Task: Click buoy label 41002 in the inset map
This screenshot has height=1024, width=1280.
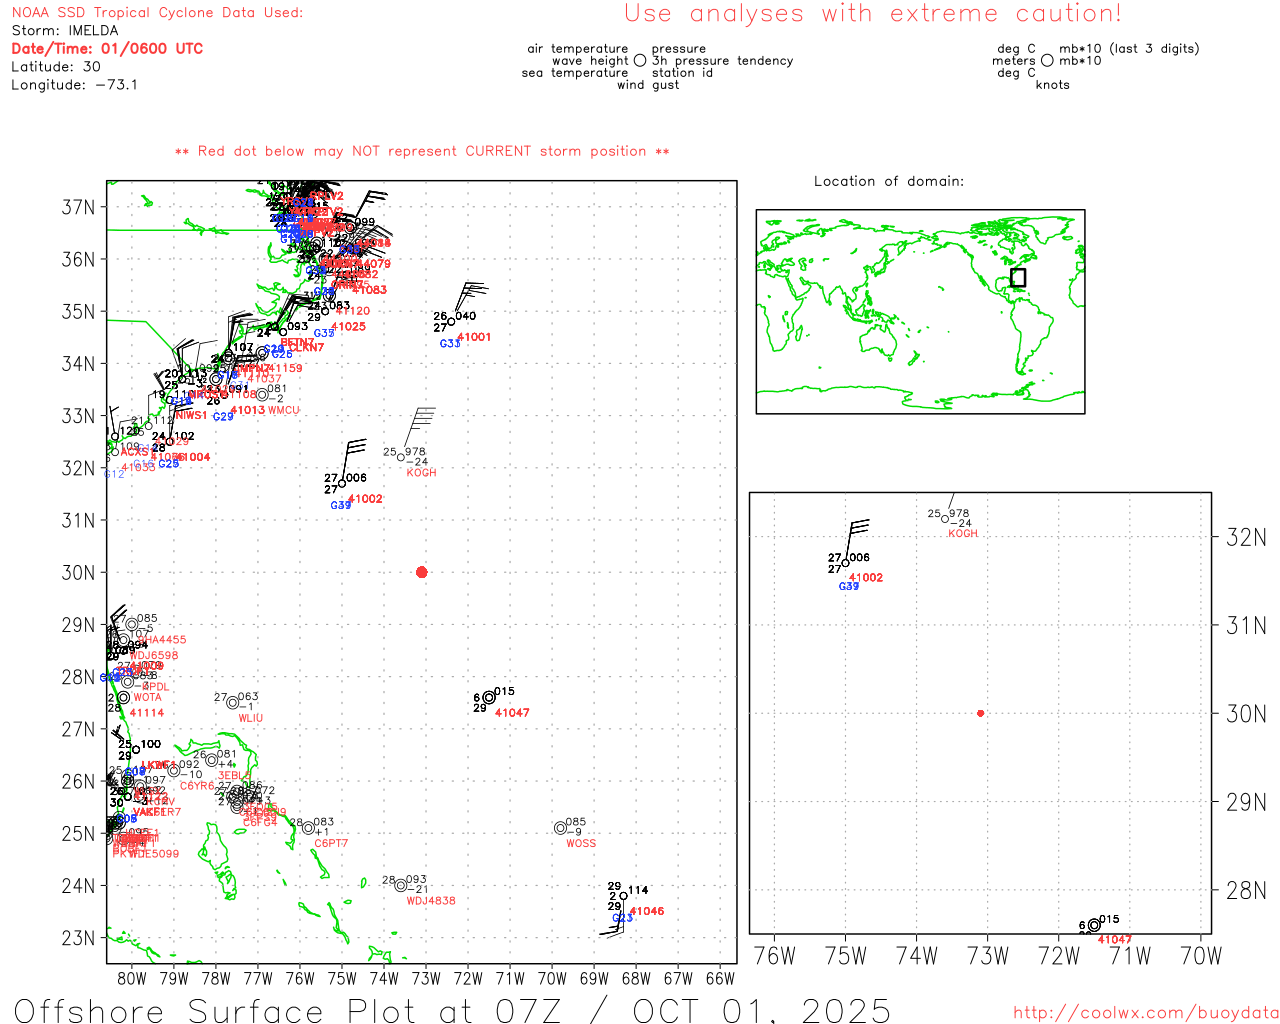Action: point(866,578)
